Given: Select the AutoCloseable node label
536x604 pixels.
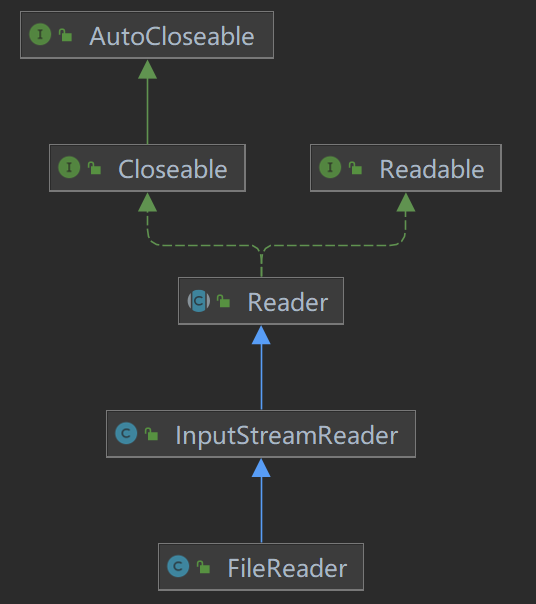Looking at the screenshot, I should [x=172, y=36].
